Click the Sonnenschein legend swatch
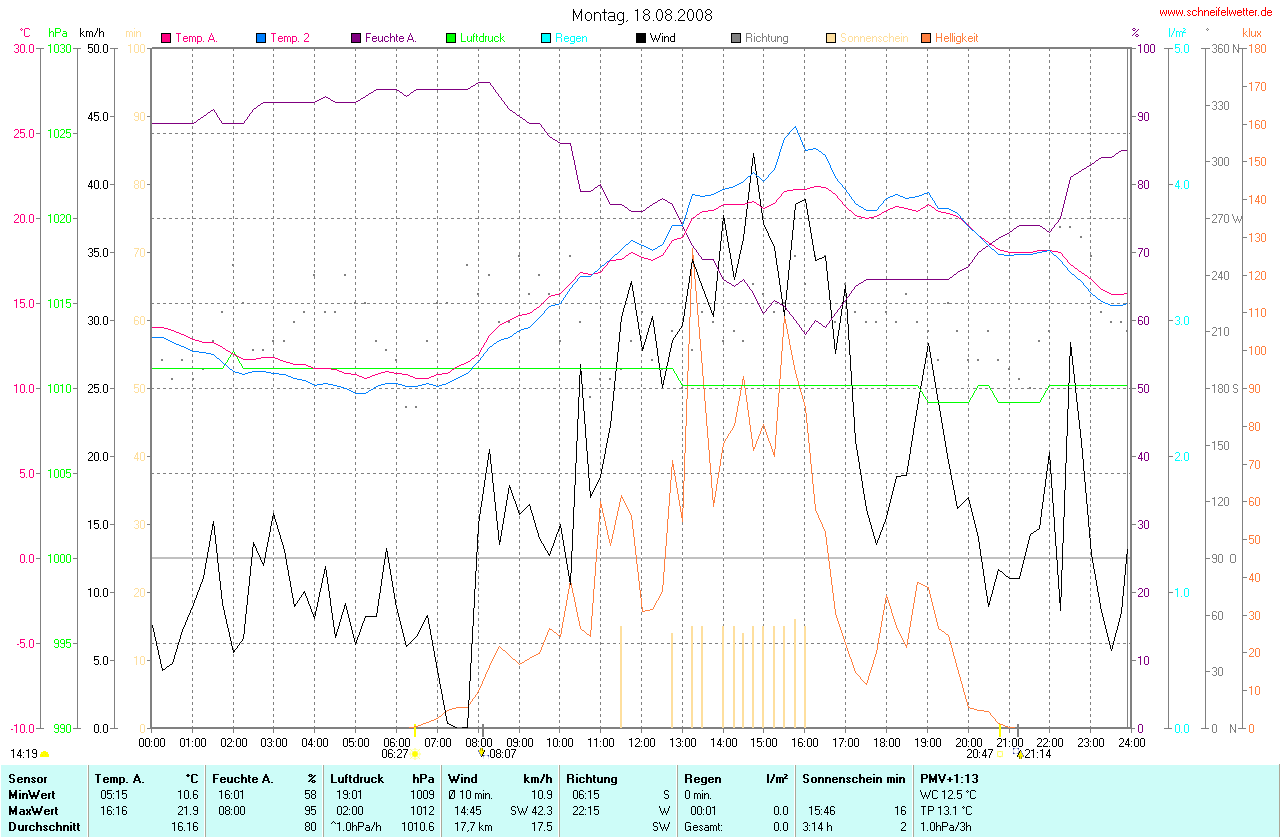Screen dimensions: 1280x837 (831, 38)
